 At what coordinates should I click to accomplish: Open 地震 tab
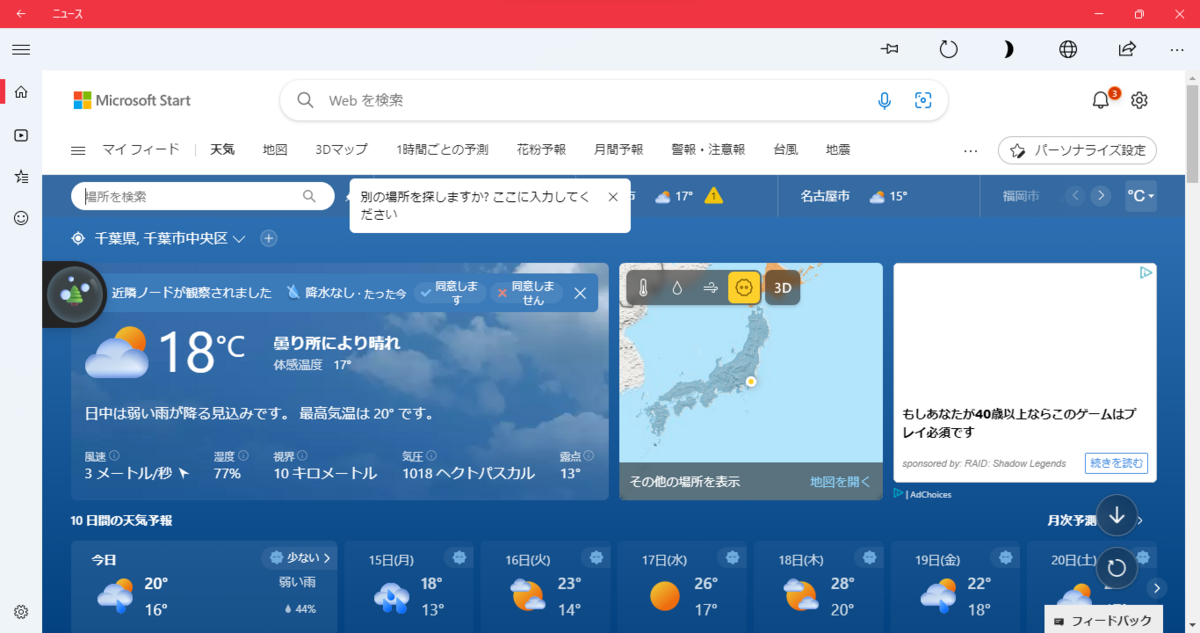tap(838, 150)
